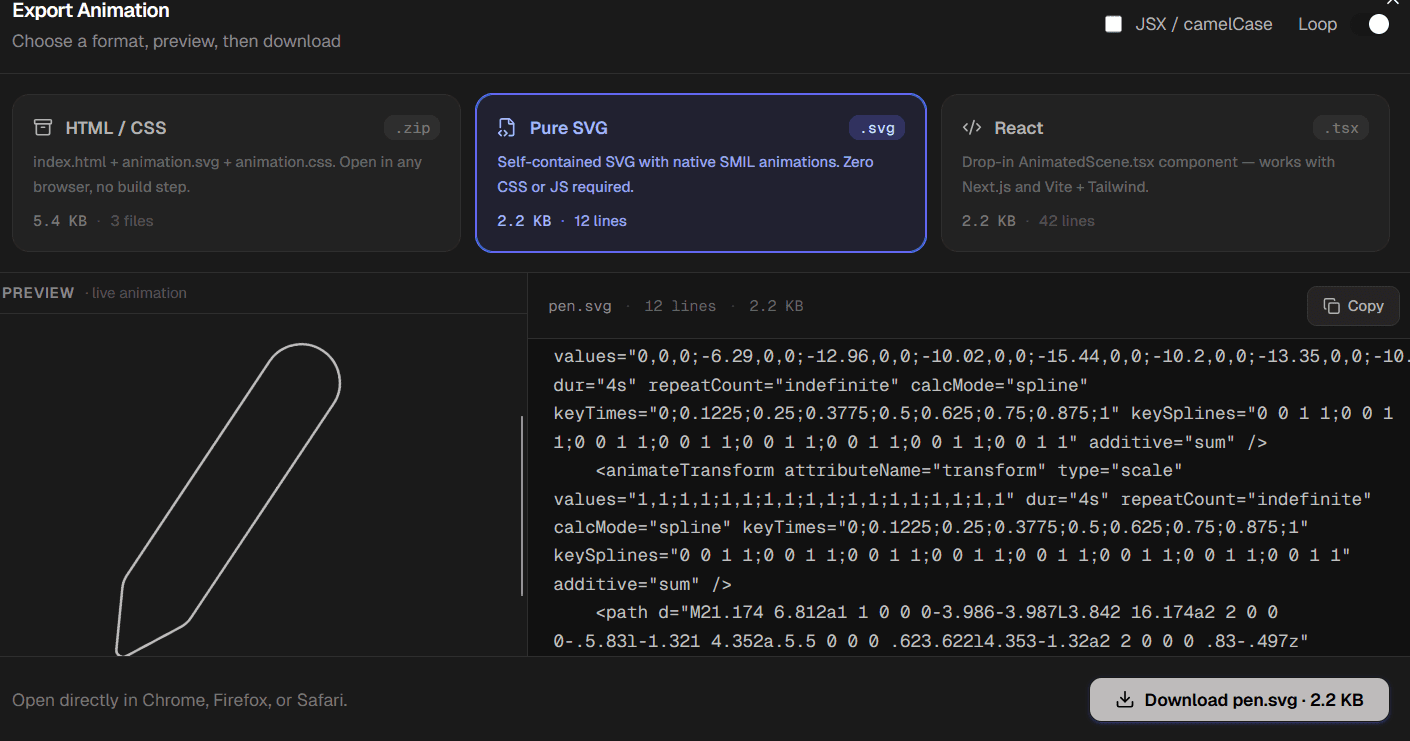Enable the JSX / camelCase checkbox
The width and height of the screenshot is (1410, 741).
click(x=1113, y=23)
